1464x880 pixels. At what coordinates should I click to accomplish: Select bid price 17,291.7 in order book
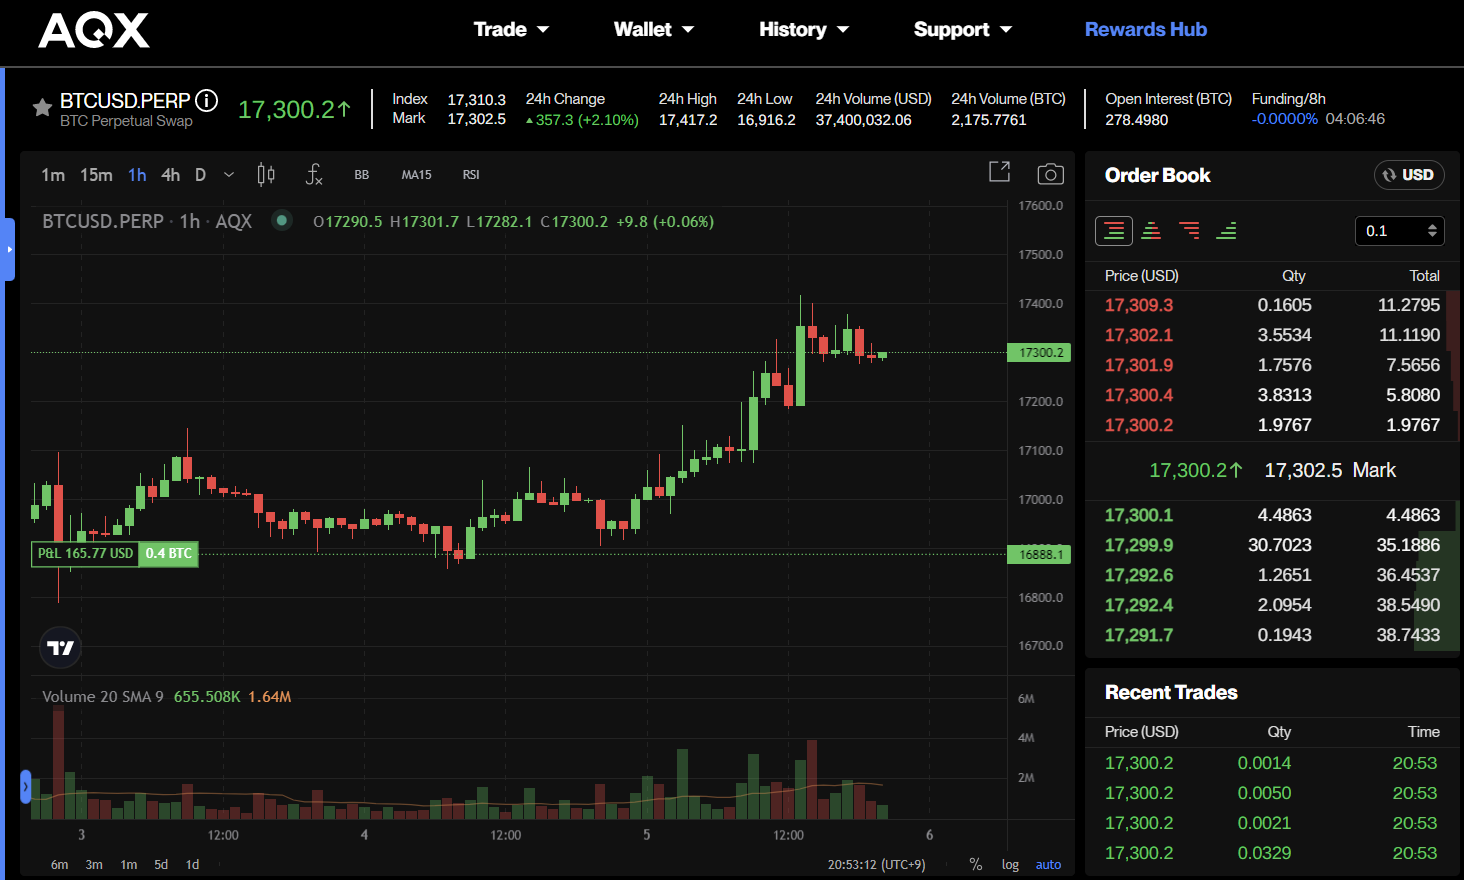[x=1139, y=635]
